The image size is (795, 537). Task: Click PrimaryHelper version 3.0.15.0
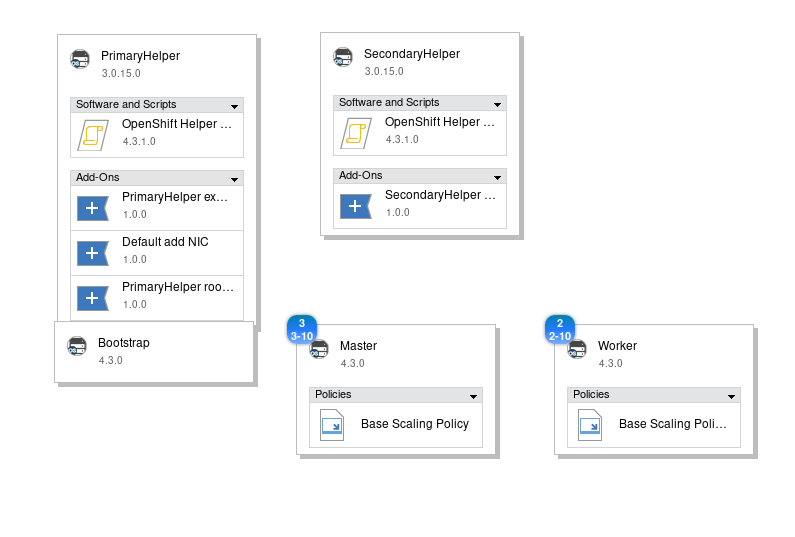121,73
